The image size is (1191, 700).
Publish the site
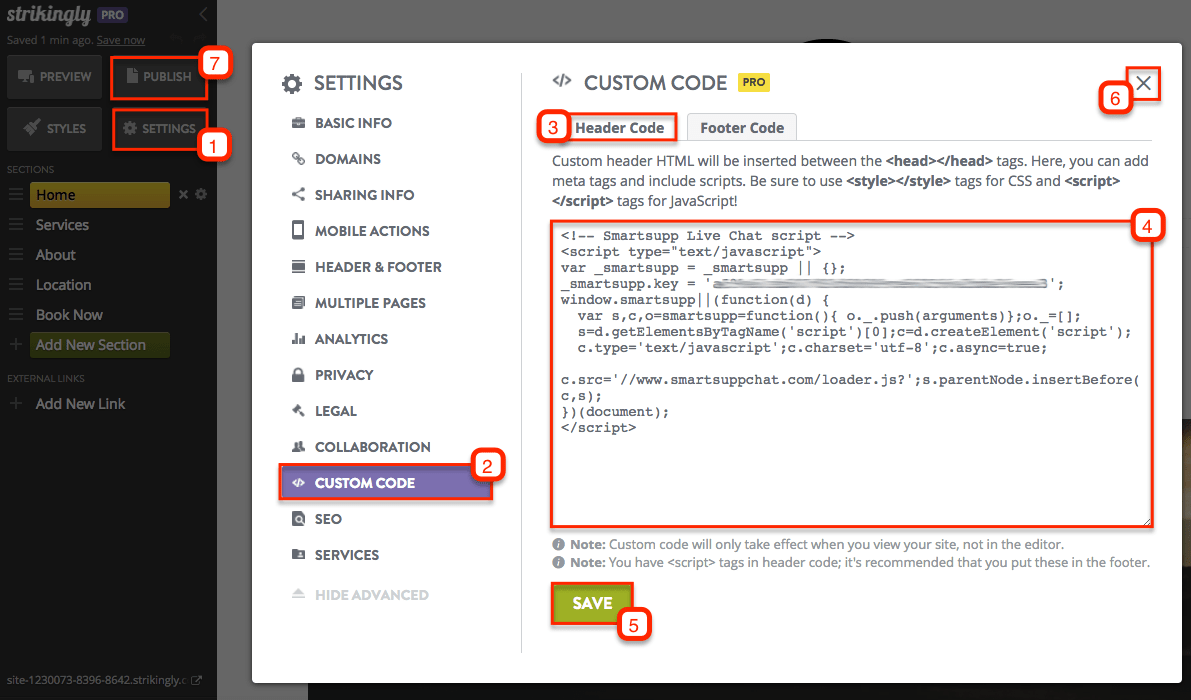(159, 77)
